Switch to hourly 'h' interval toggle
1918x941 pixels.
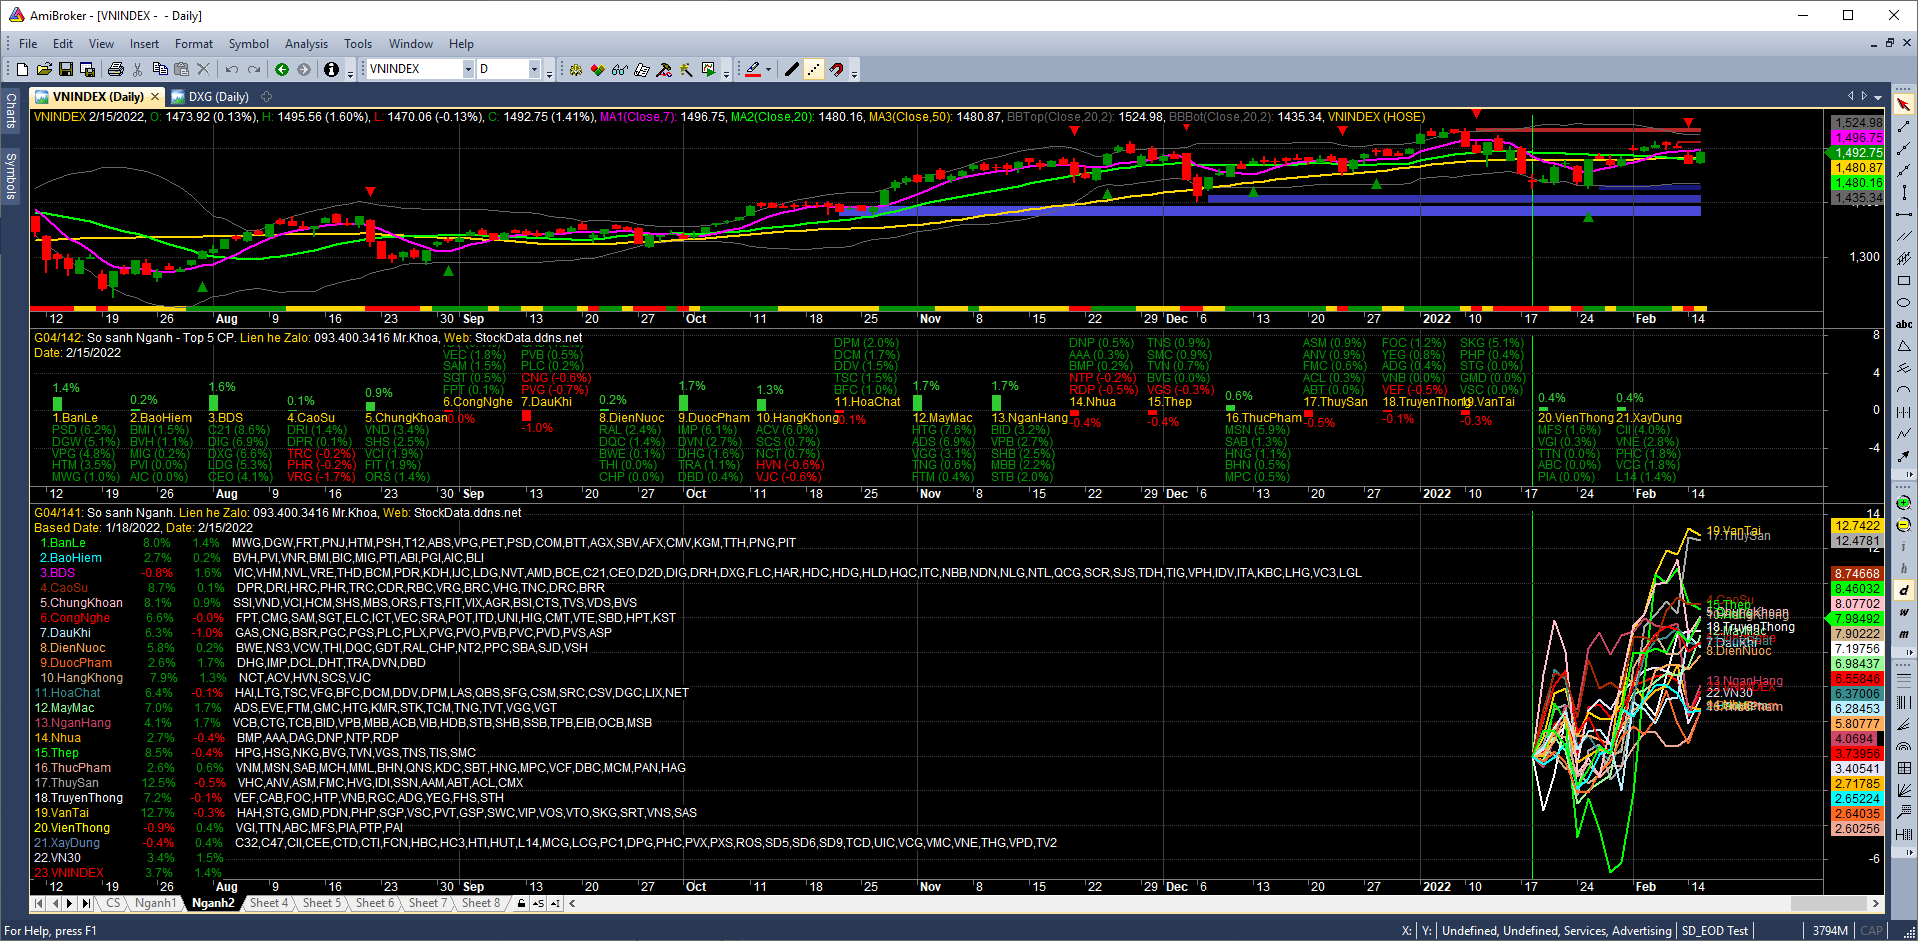click(x=1903, y=567)
